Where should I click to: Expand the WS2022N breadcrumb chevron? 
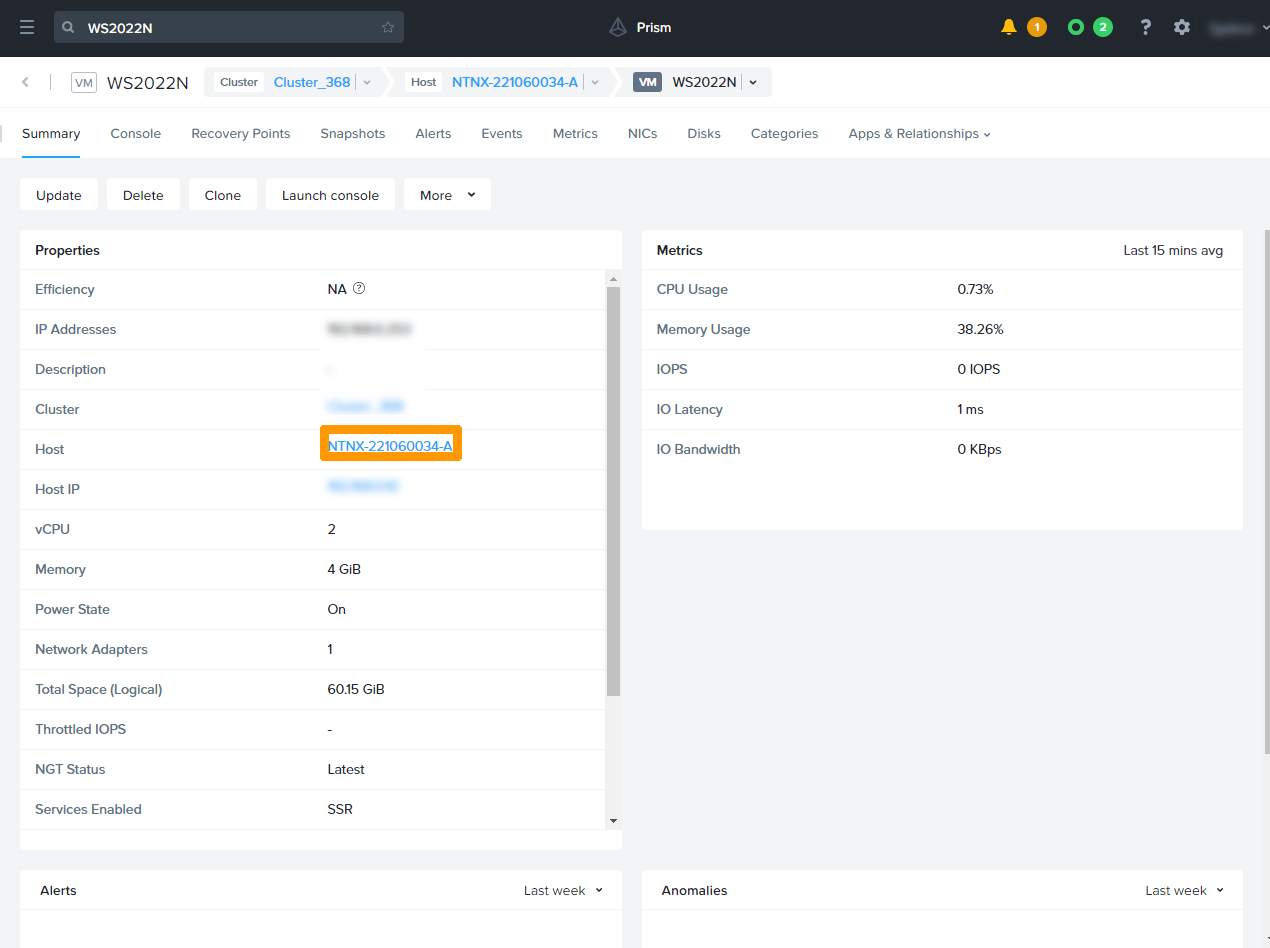755,82
